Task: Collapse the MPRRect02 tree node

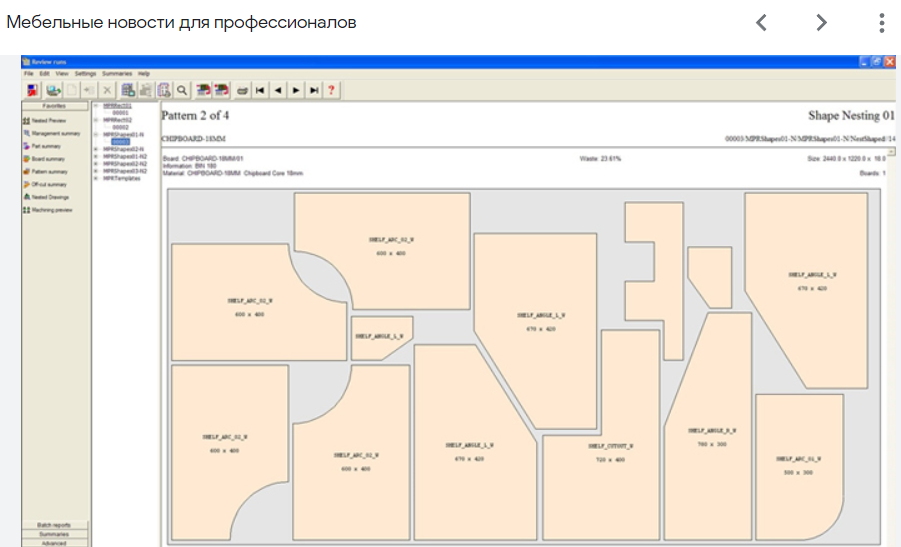Action: click(x=96, y=120)
